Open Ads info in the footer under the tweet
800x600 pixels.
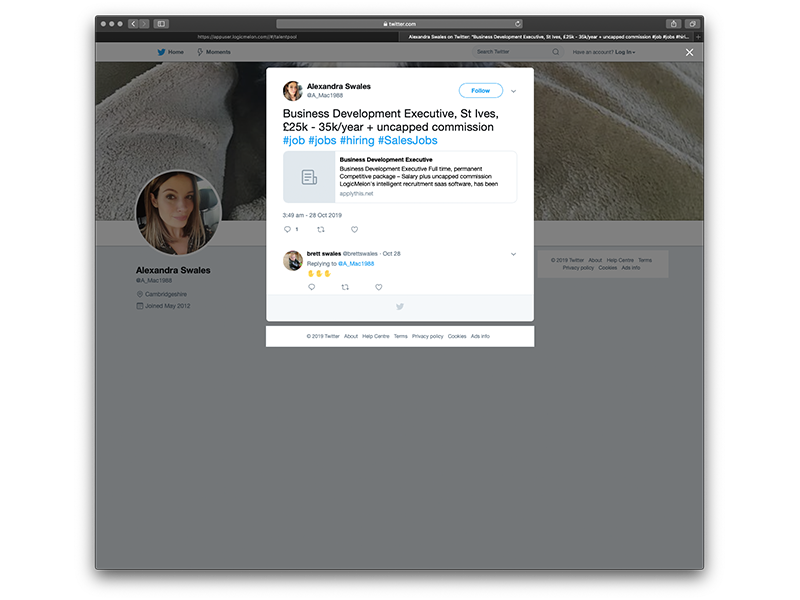480,336
